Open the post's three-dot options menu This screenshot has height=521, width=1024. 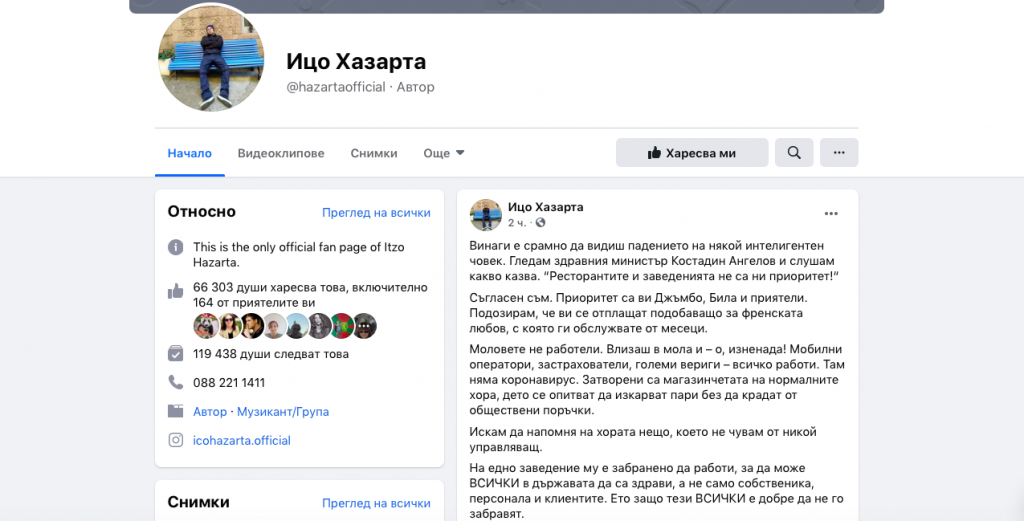(x=831, y=213)
